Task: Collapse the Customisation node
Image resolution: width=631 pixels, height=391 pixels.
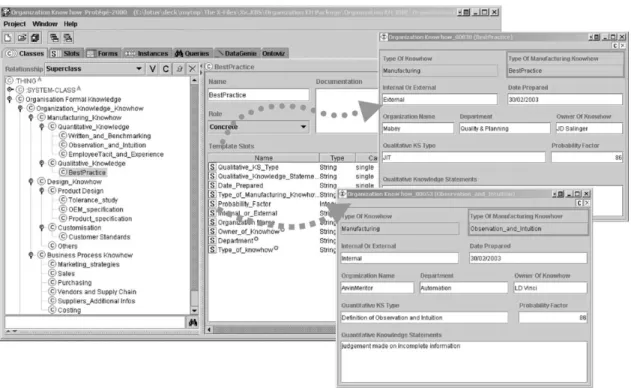Action: tap(41, 228)
